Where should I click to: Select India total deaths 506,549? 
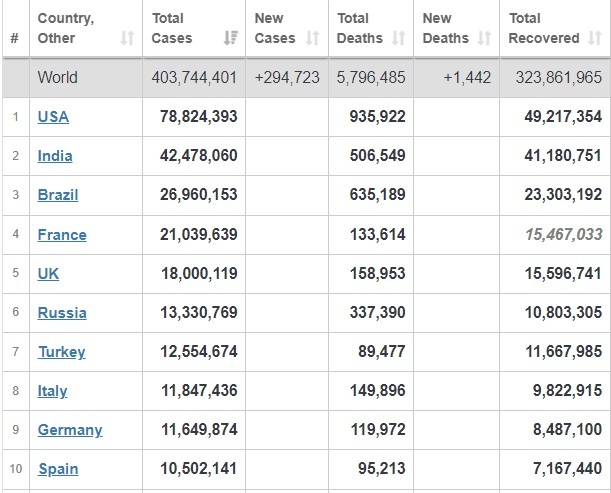(377, 155)
